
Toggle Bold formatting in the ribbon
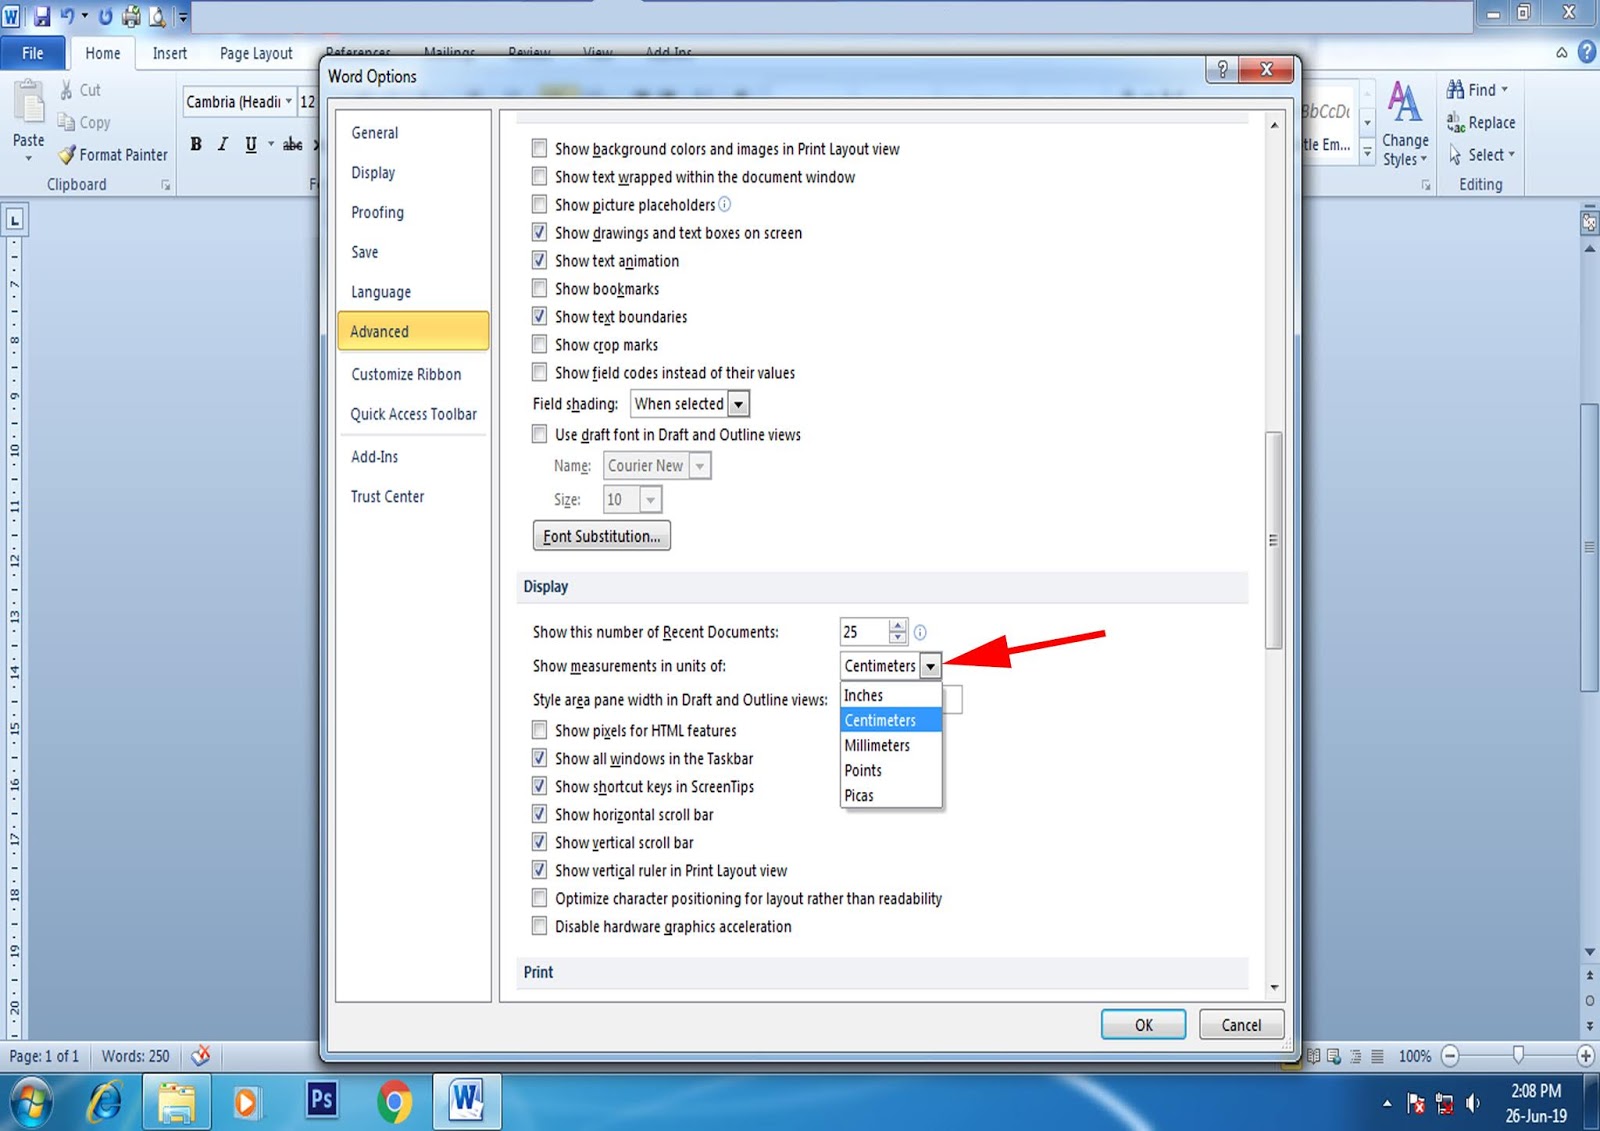pyautogui.click(x=196, y=144)
